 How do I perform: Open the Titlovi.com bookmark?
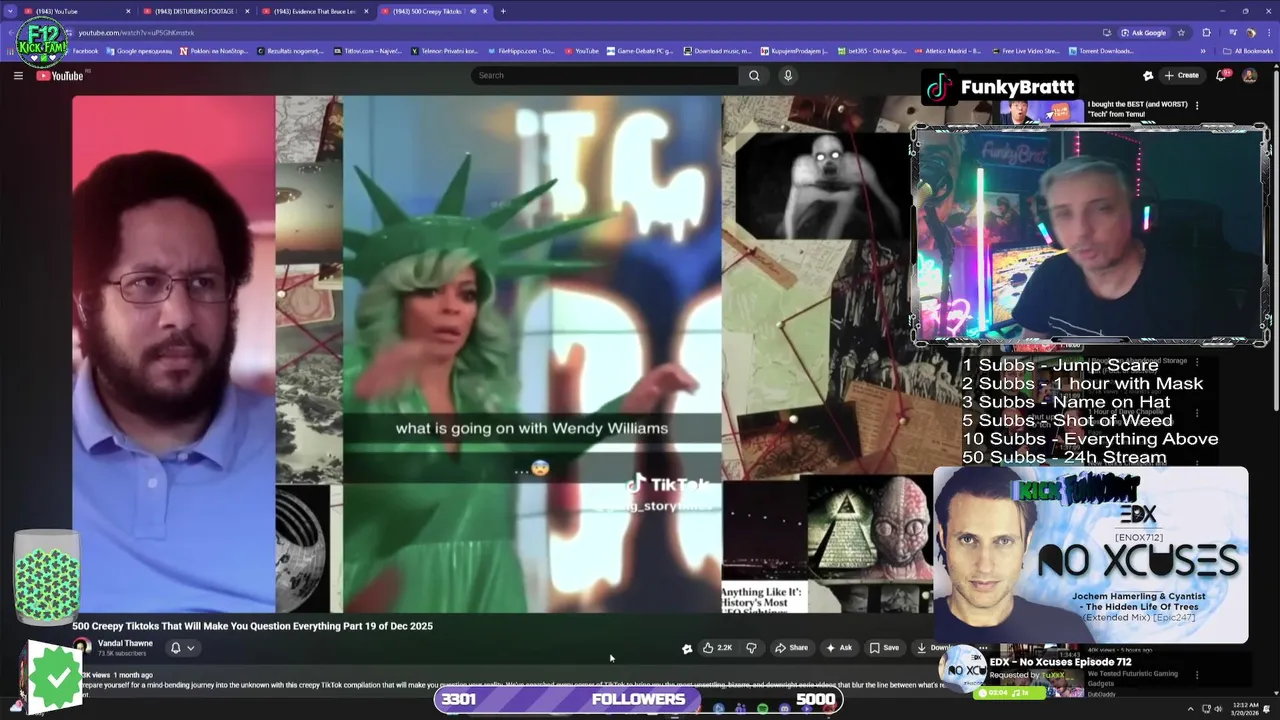368,51
